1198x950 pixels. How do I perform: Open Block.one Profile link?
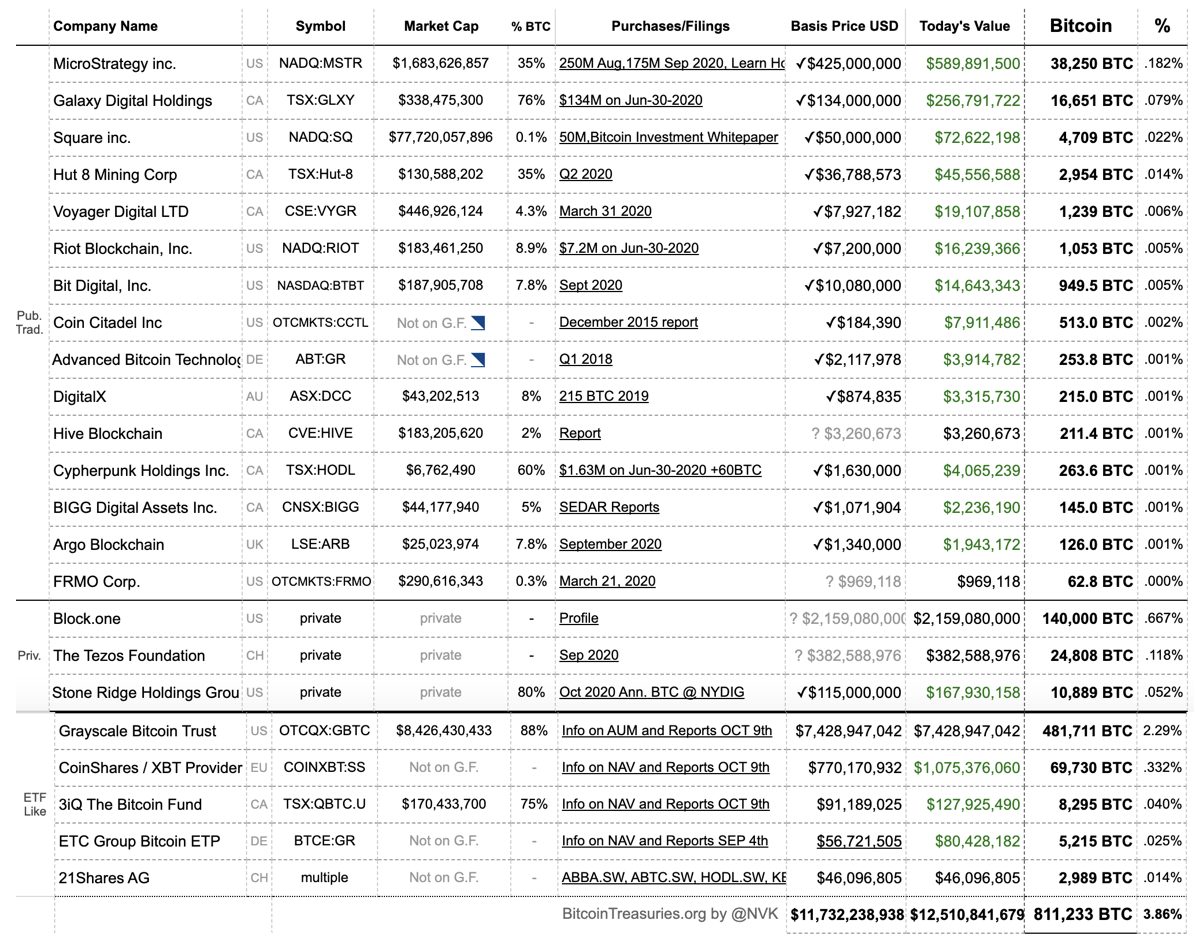tap(579, 618)
